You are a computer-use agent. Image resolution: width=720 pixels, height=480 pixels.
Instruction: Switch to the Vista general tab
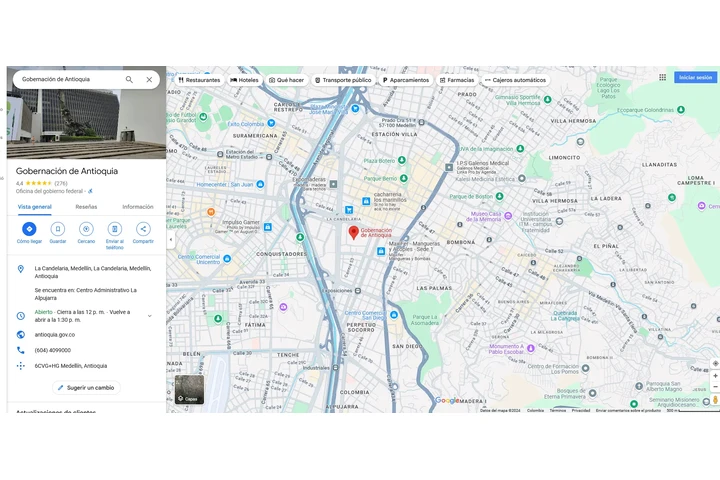coord(34,207)
